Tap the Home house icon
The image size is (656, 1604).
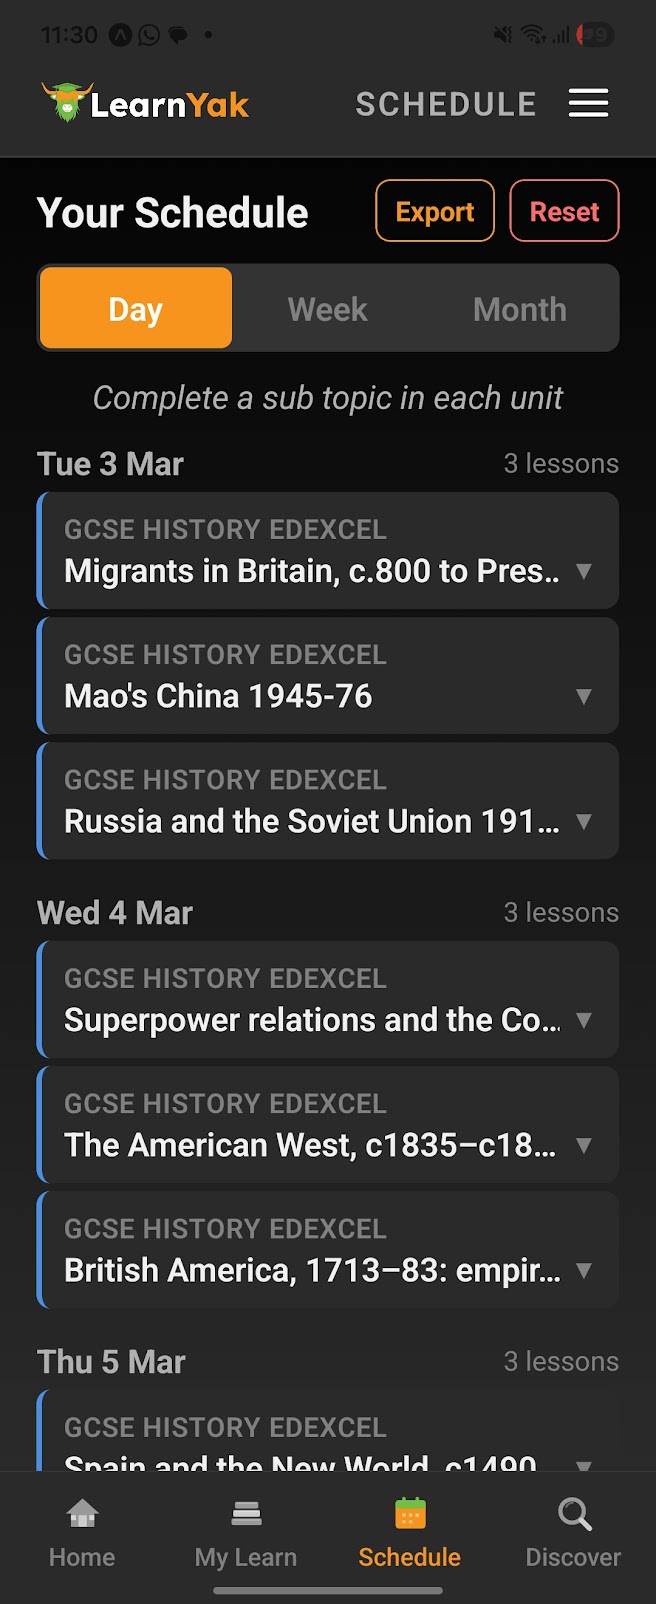(82, 1514)
